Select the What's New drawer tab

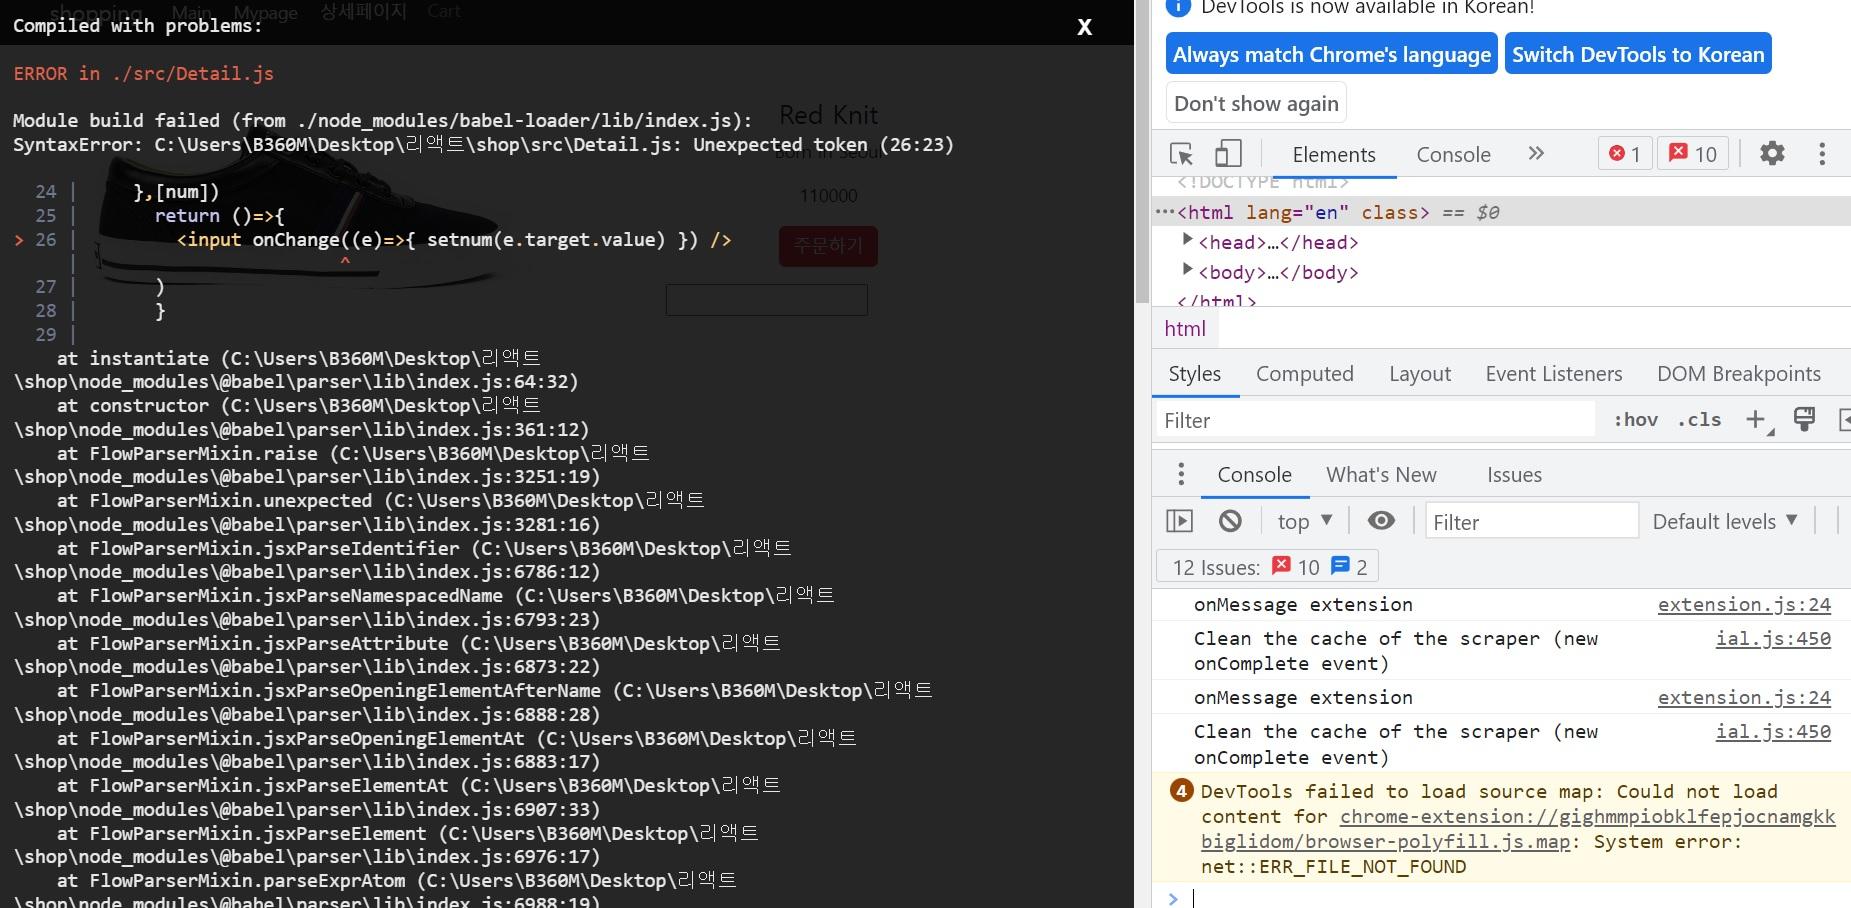1381,475
